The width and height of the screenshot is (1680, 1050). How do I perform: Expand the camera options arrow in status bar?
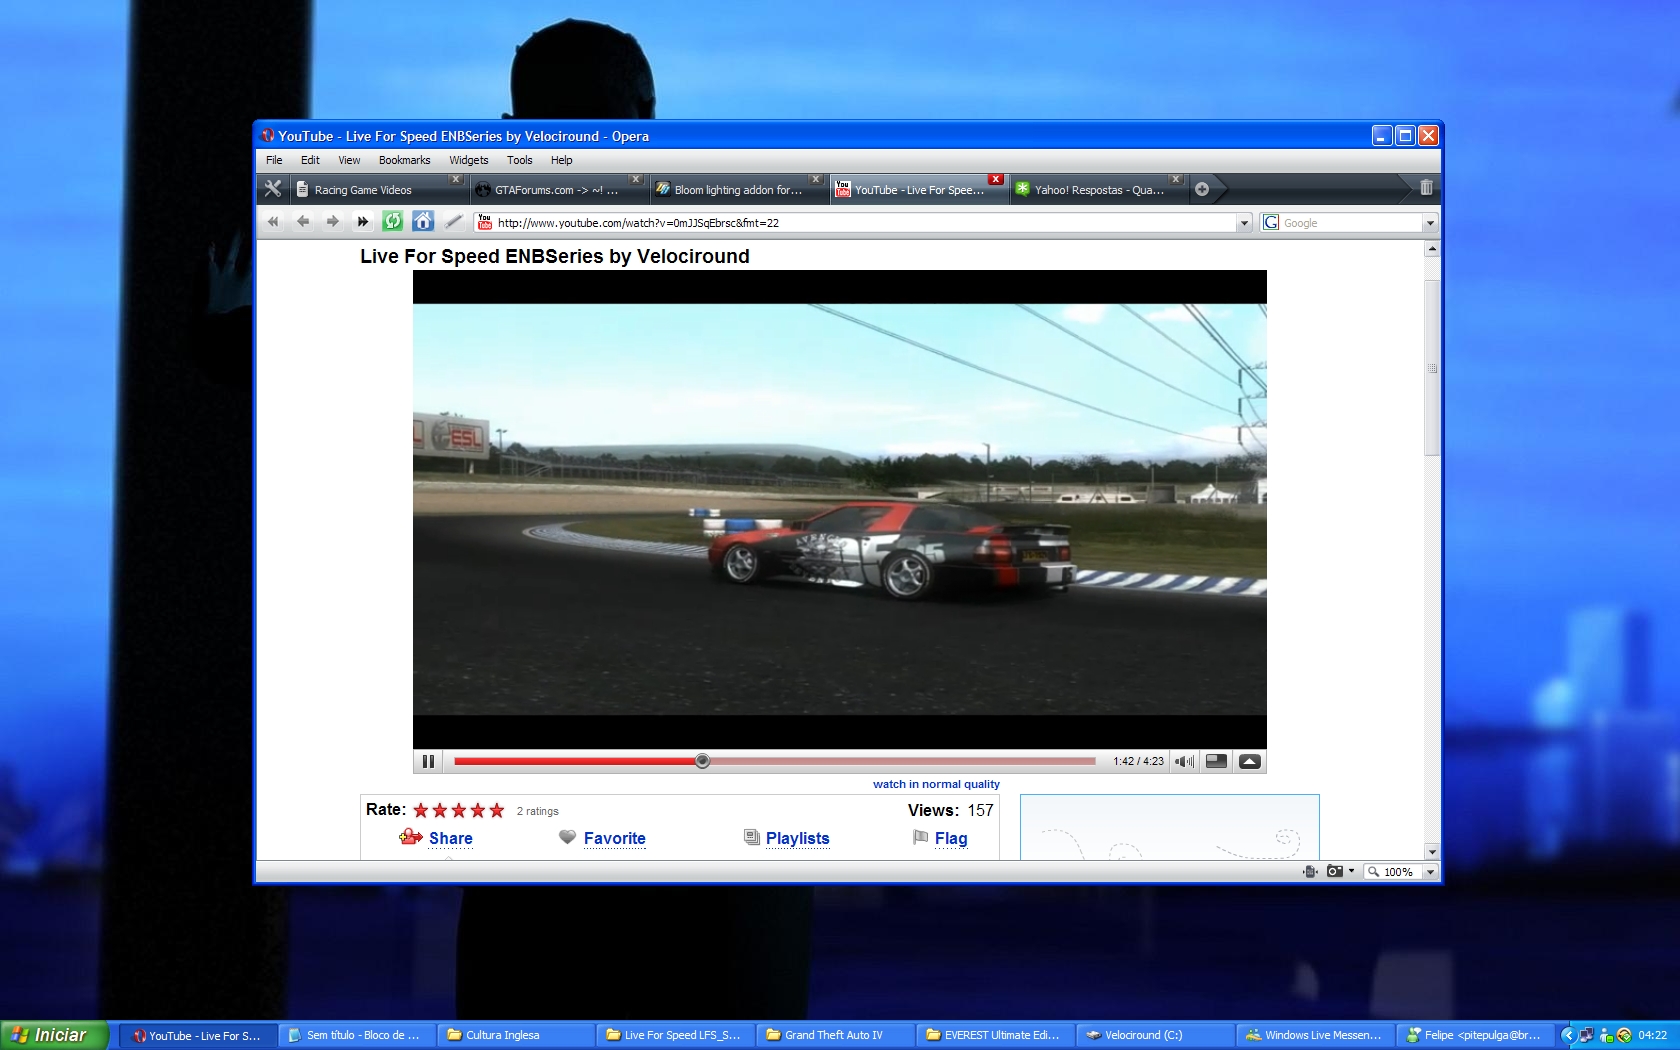pos(1351,872)
